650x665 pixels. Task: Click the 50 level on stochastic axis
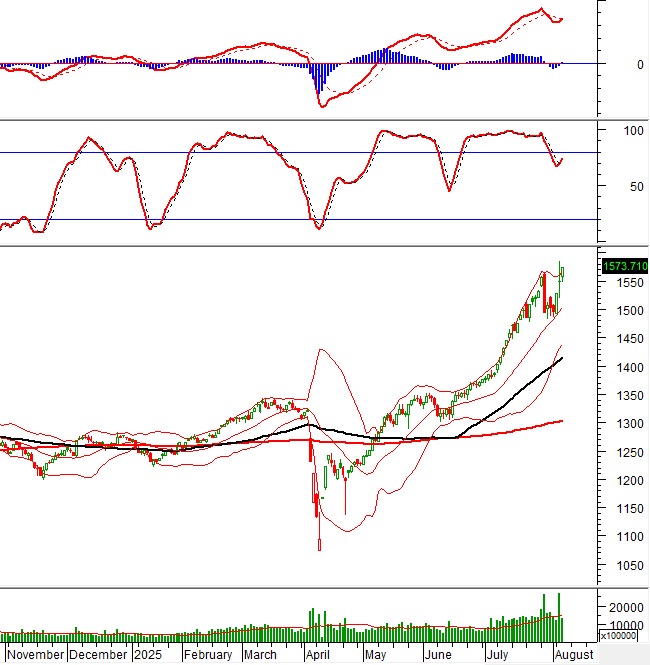637,187
